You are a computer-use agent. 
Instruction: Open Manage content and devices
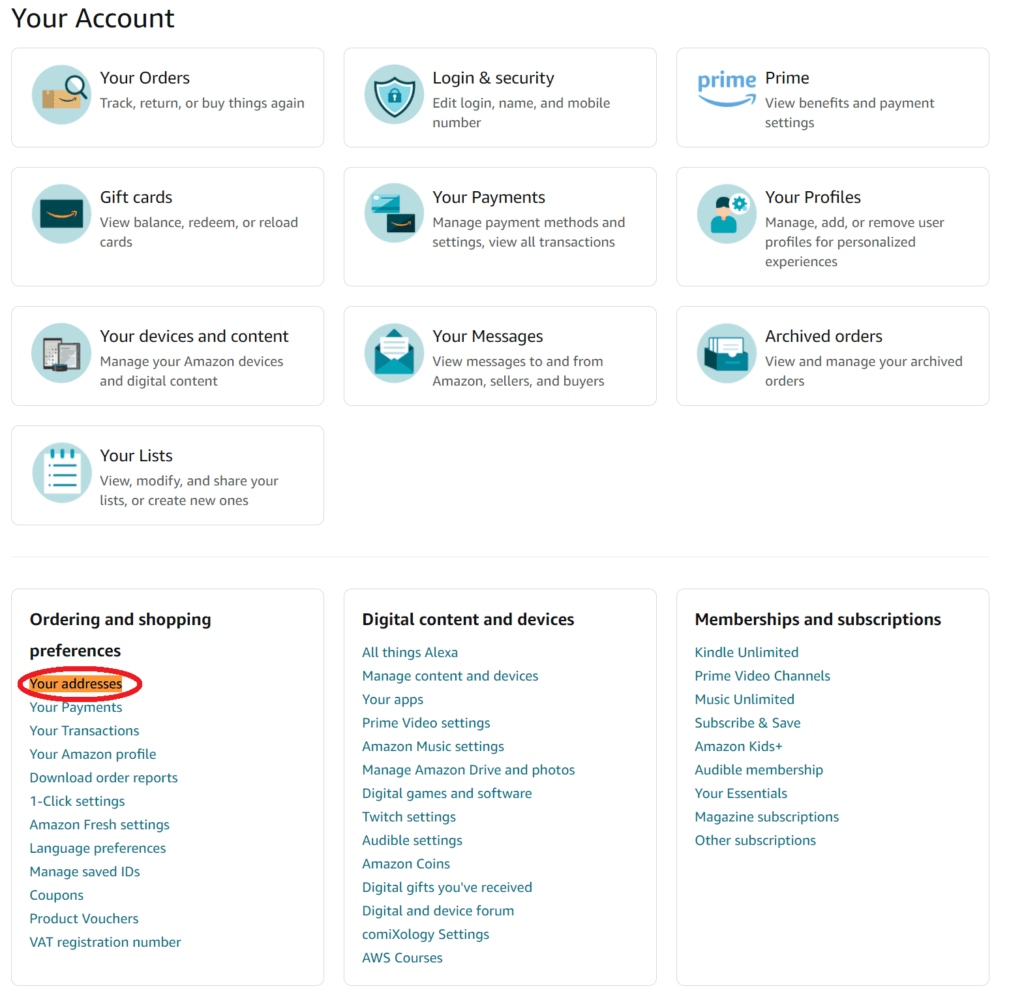pyautogui.click(x=450, y=676)
